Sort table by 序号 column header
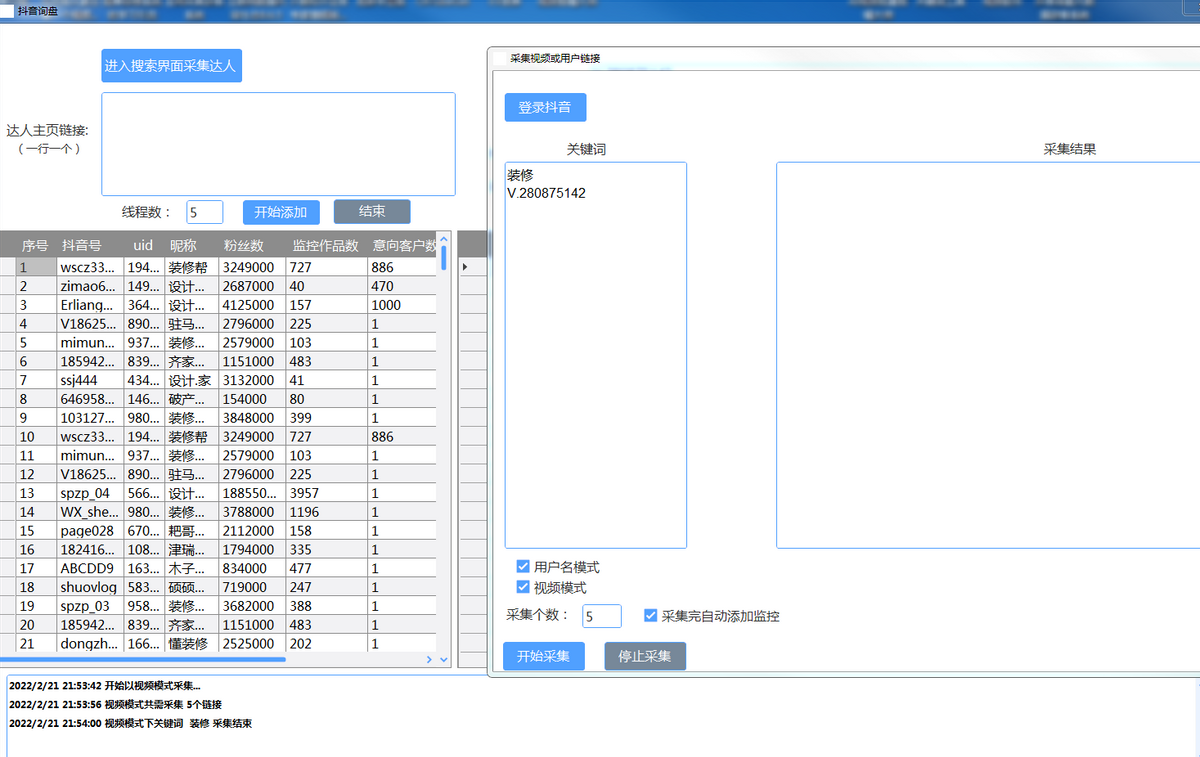 pos(35,245)
